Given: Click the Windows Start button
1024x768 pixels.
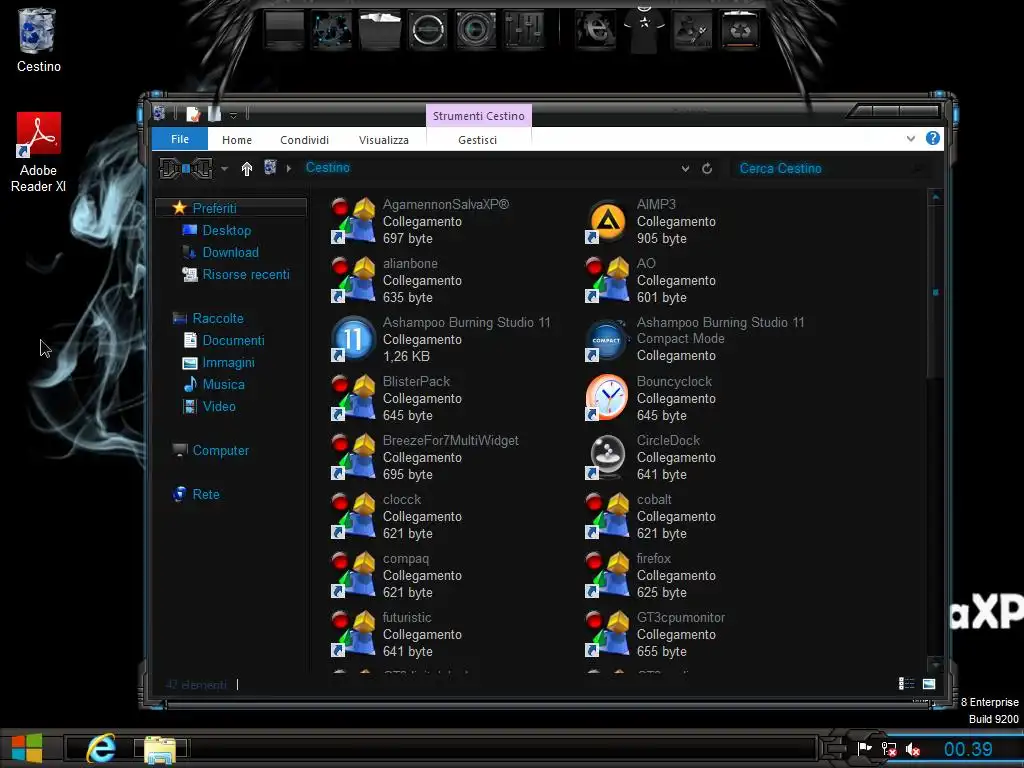Looking at the screenshot, I should click(x=27, y=748).
